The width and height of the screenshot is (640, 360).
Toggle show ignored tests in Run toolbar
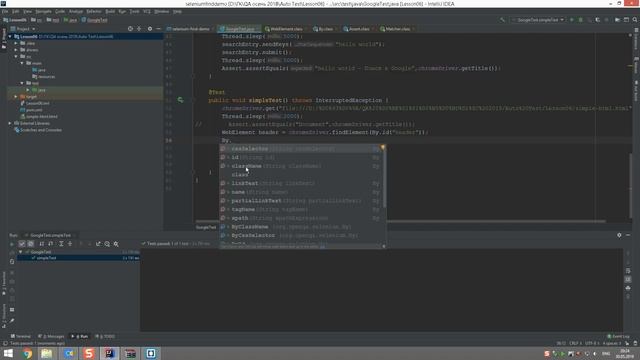click(x=31, y=244)
